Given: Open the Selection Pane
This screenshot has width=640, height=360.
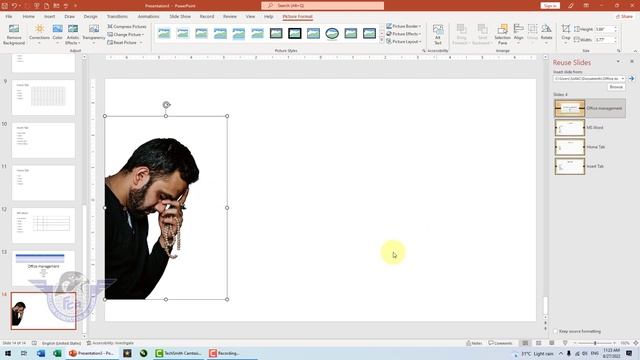Looking at the screenshot, I should [x=502, y=34].
